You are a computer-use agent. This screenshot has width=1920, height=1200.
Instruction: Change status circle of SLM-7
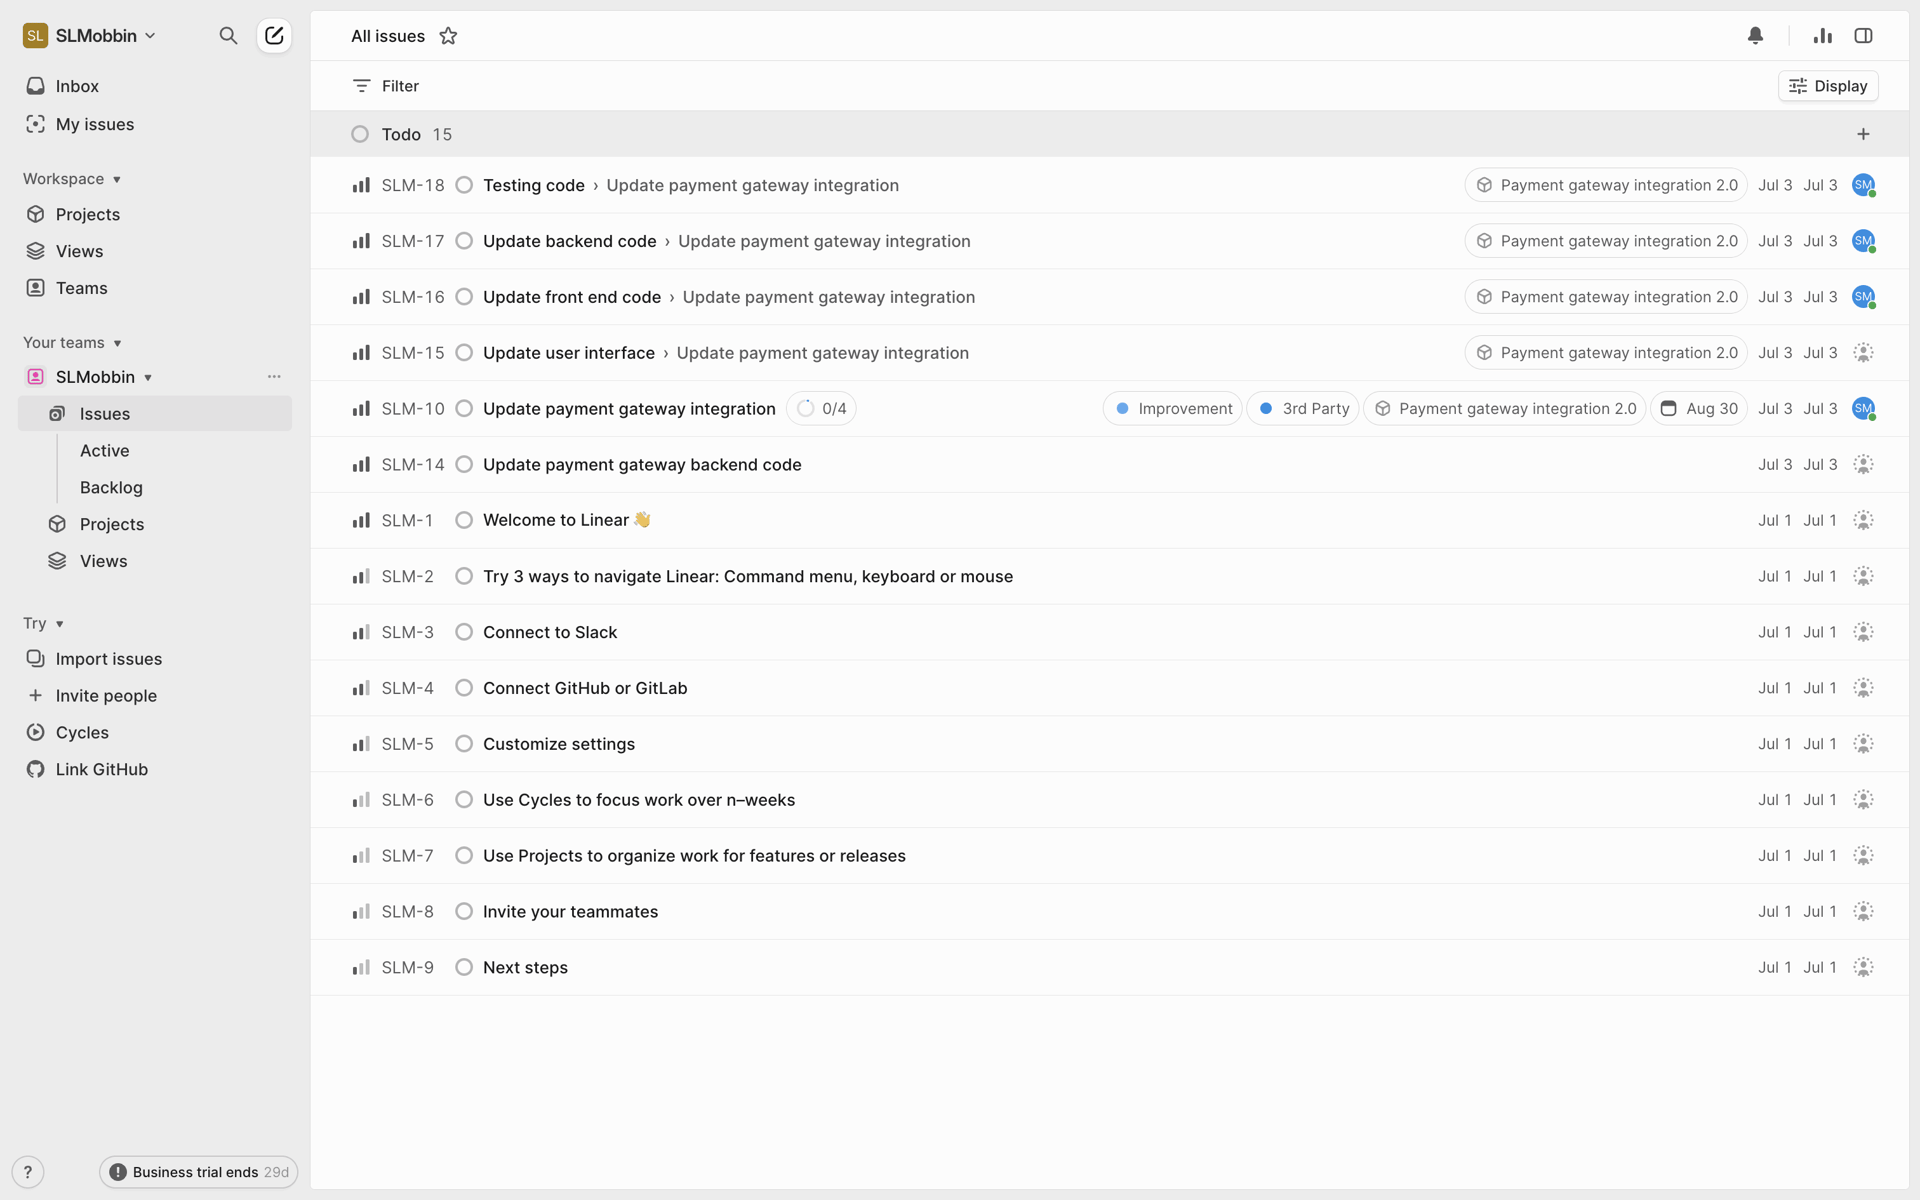click(464, 856)
